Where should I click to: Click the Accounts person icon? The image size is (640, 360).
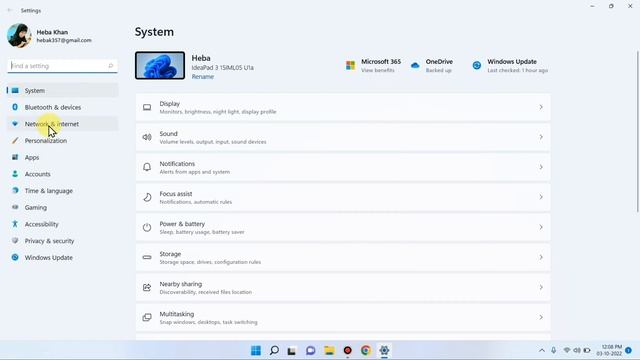15,174
